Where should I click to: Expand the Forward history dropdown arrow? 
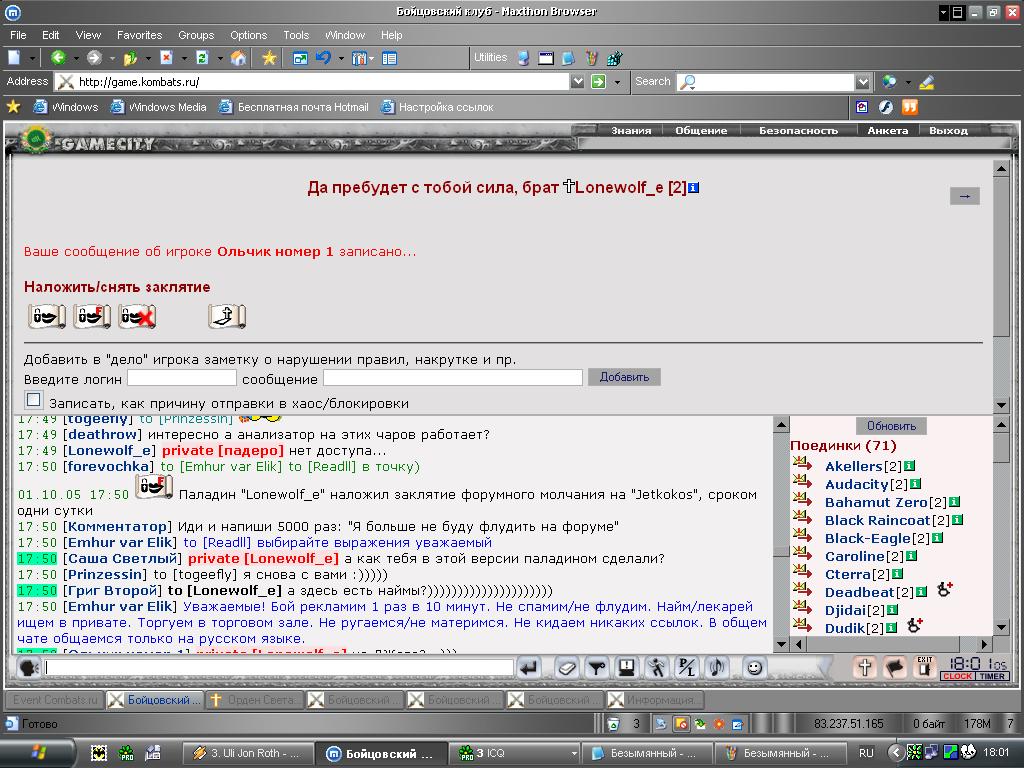pos(112,59)
